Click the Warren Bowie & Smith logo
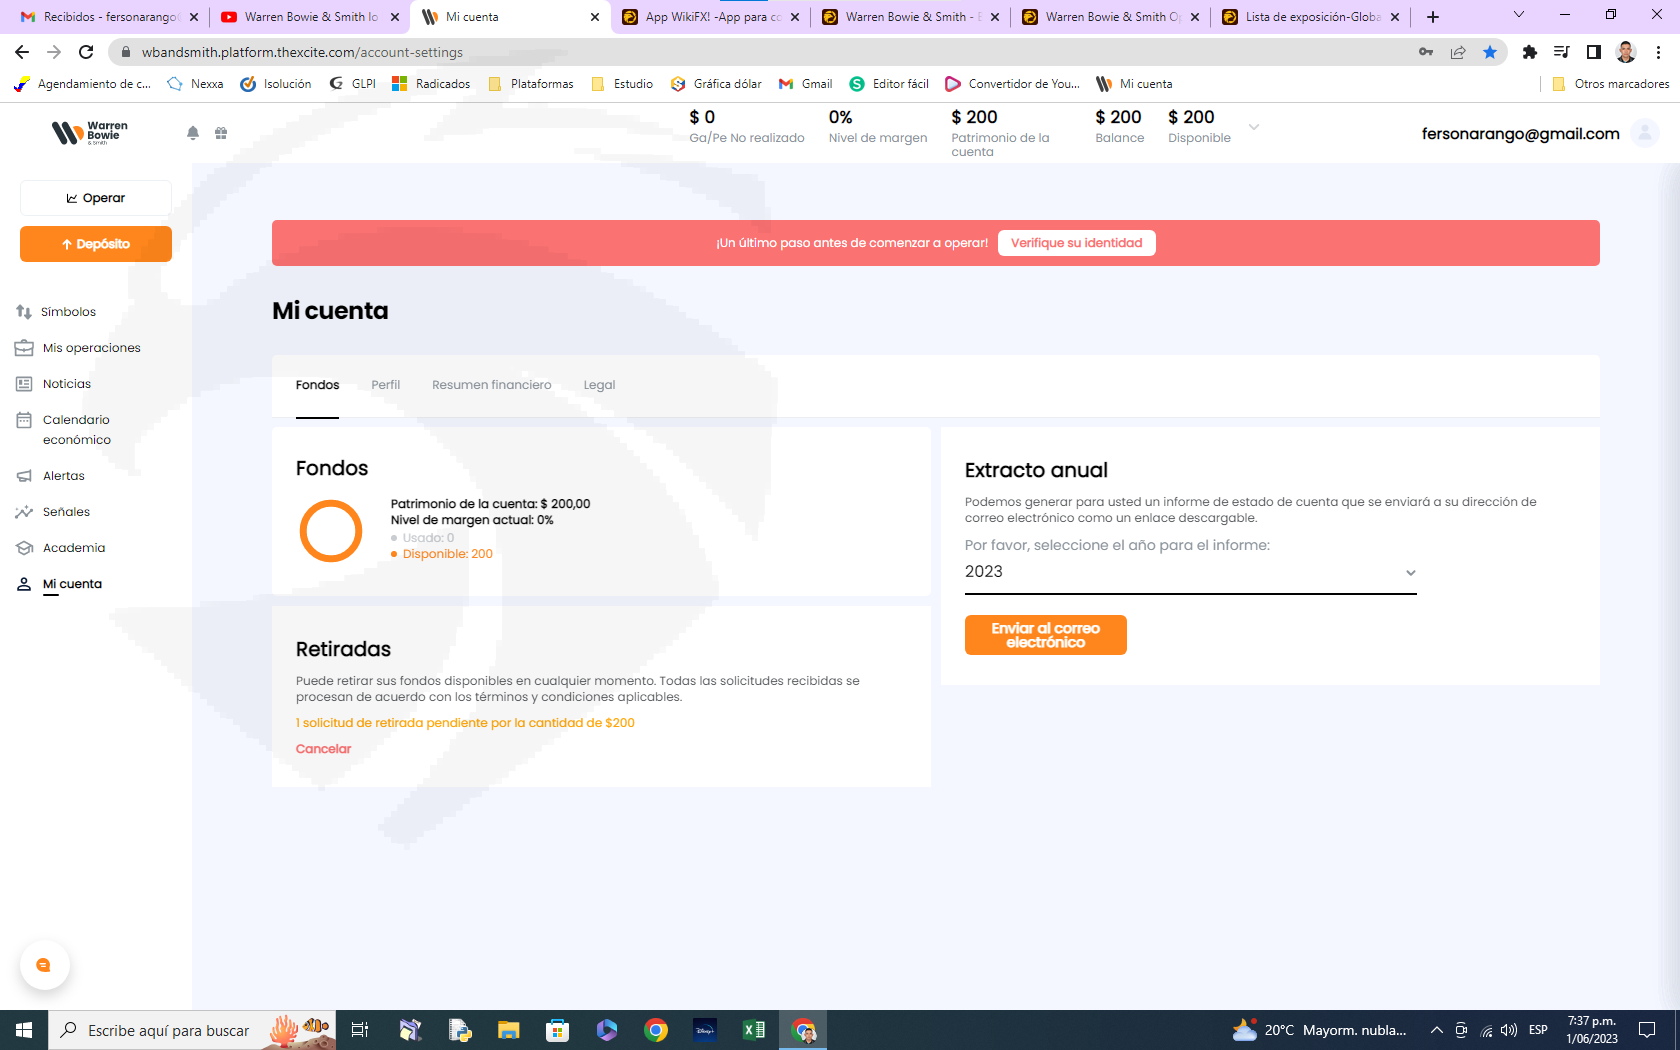Screen dimensions: 1680x1050 tap(90, 132)
